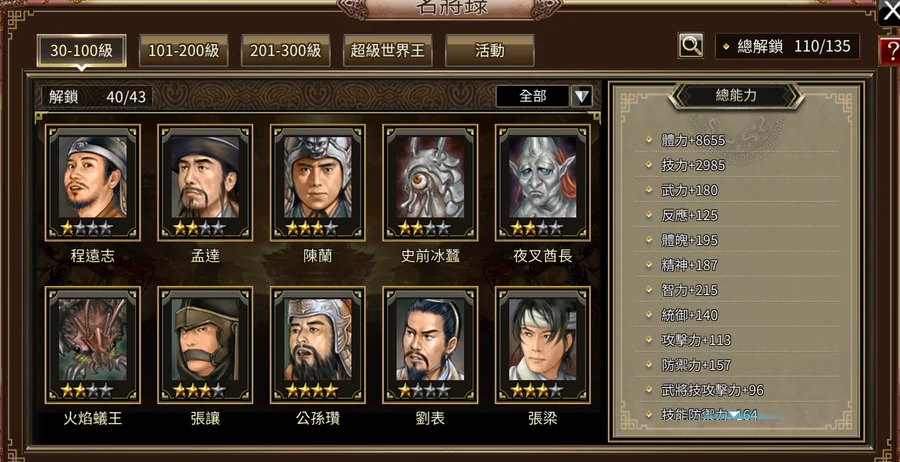Close the 名將錄 window
This screenshot has width=900, height=462.
pyautogui.click(x=890, y=13)
